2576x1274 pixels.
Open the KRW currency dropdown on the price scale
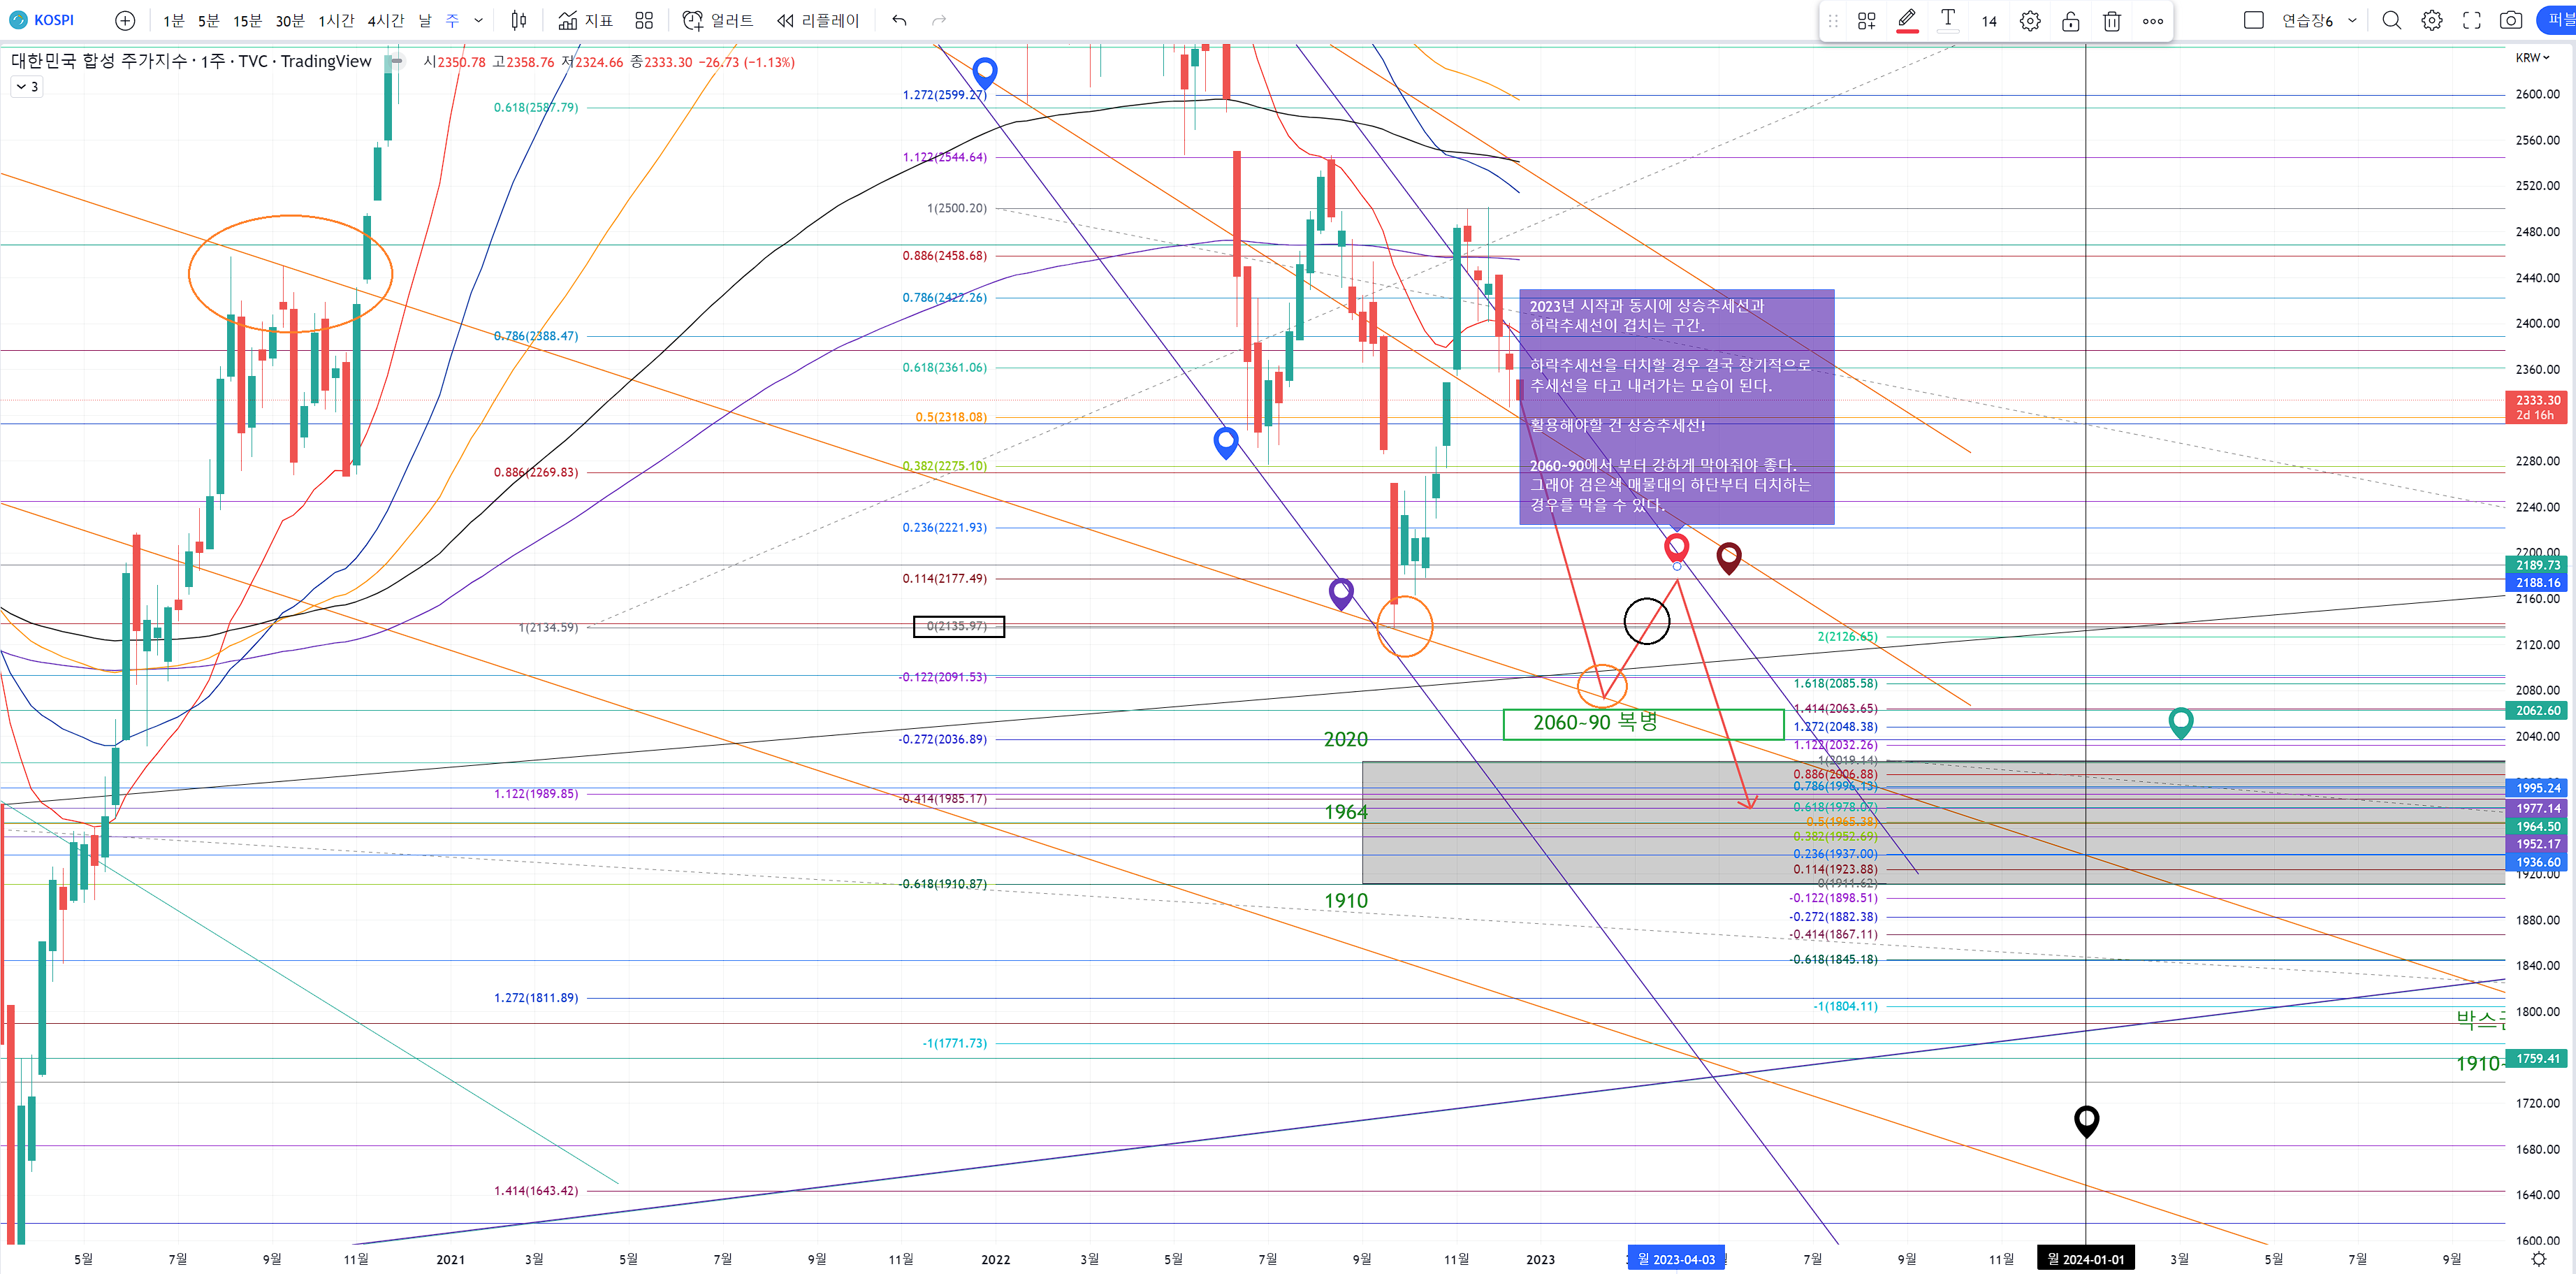(x=2532, y=58)
